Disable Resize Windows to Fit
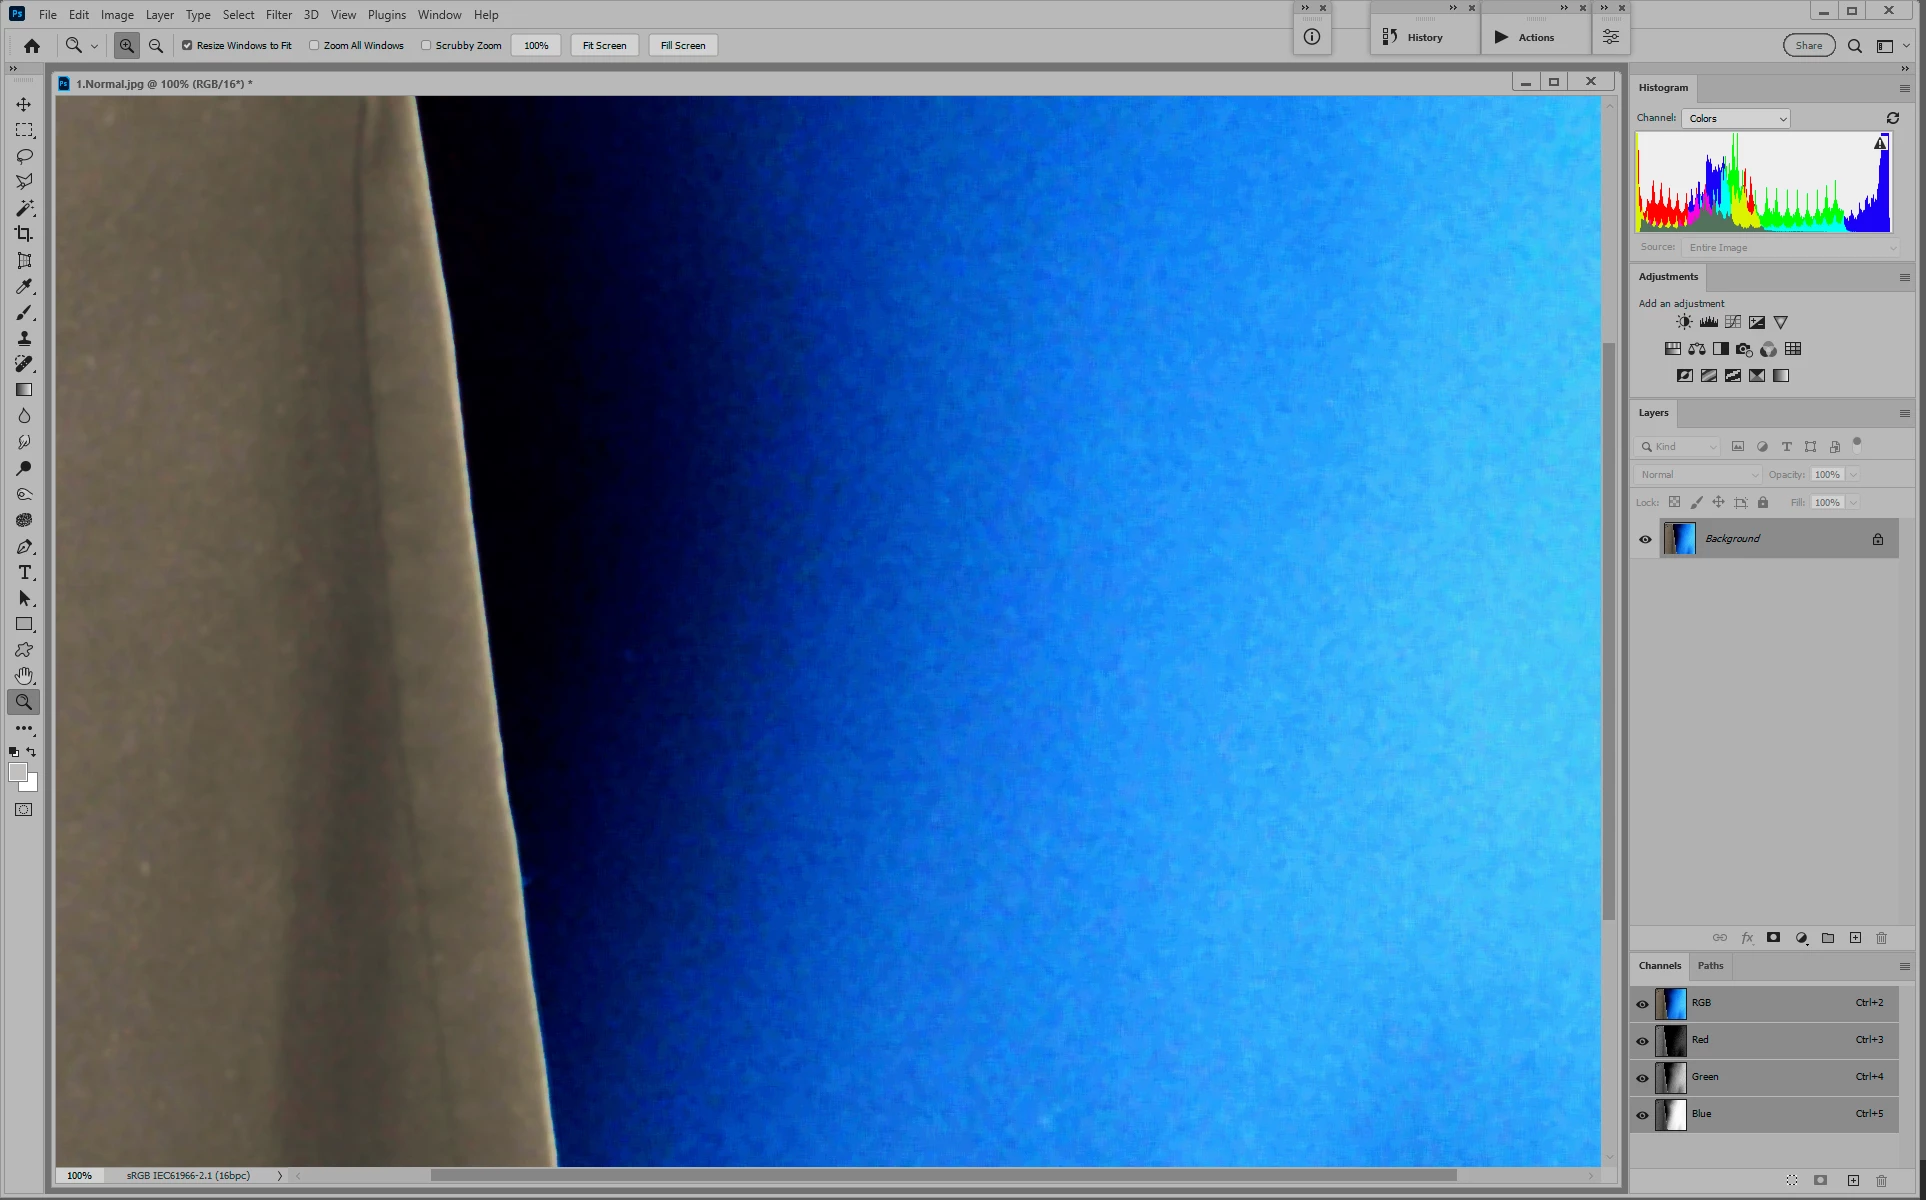This screenshot has width=1926, height=1200. click(x=187, y=45)
